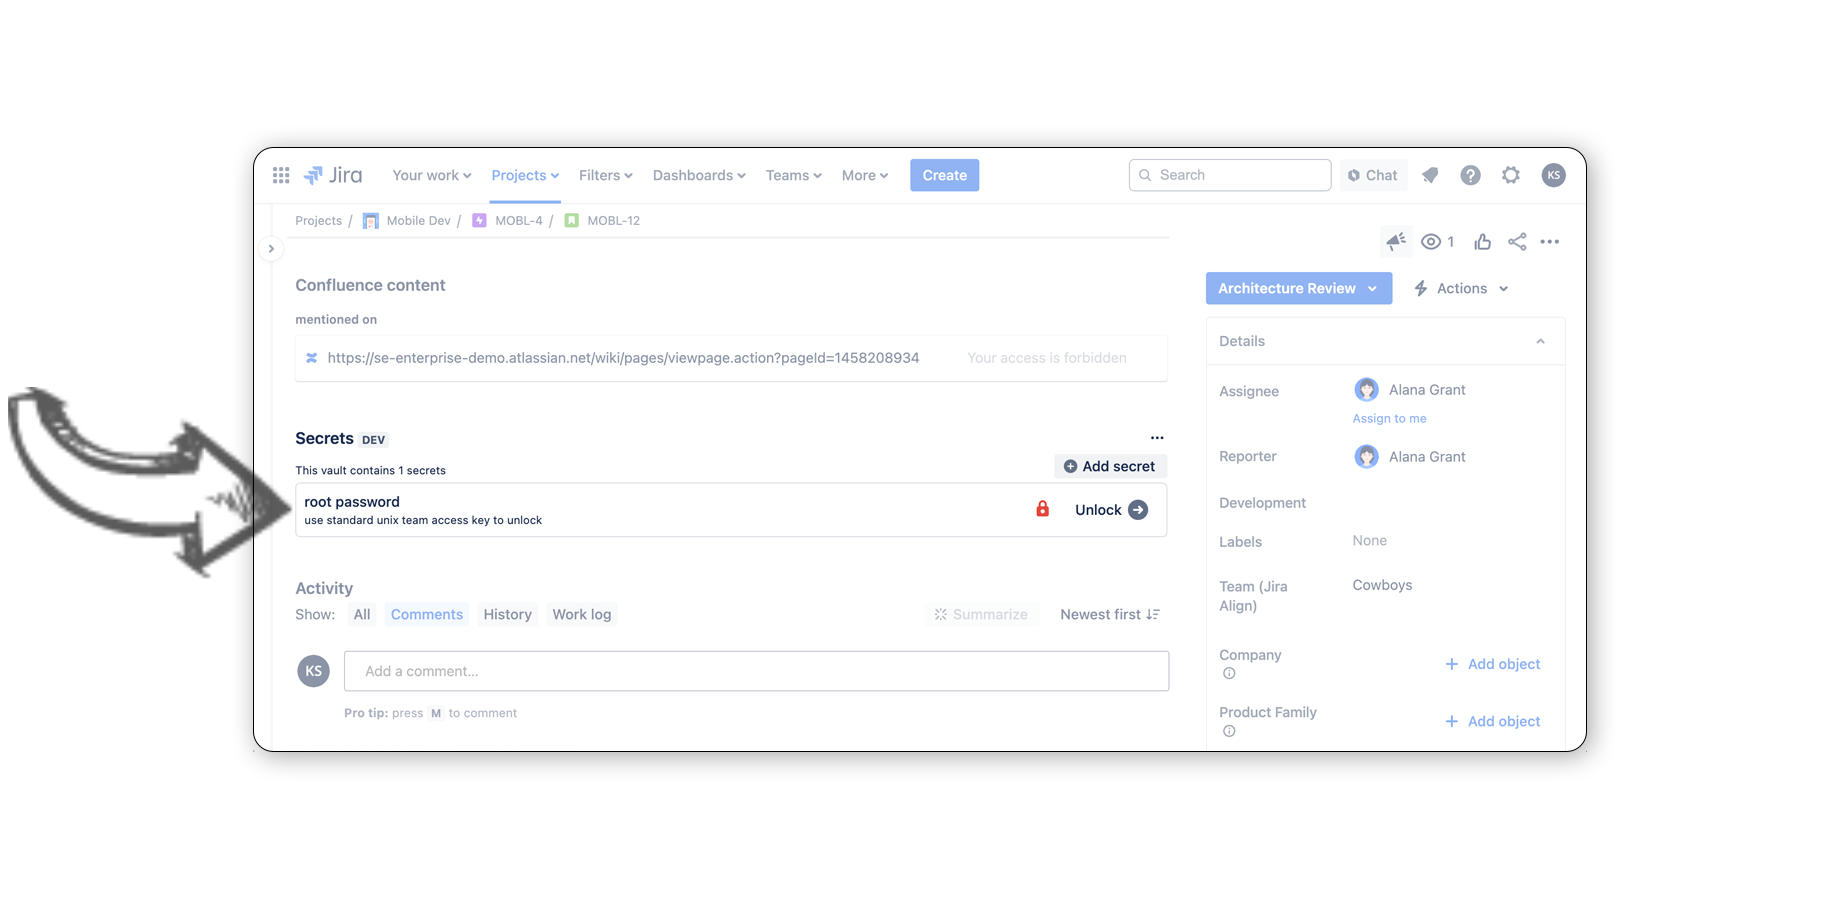Open the More dropdown menu

[864, 175]
